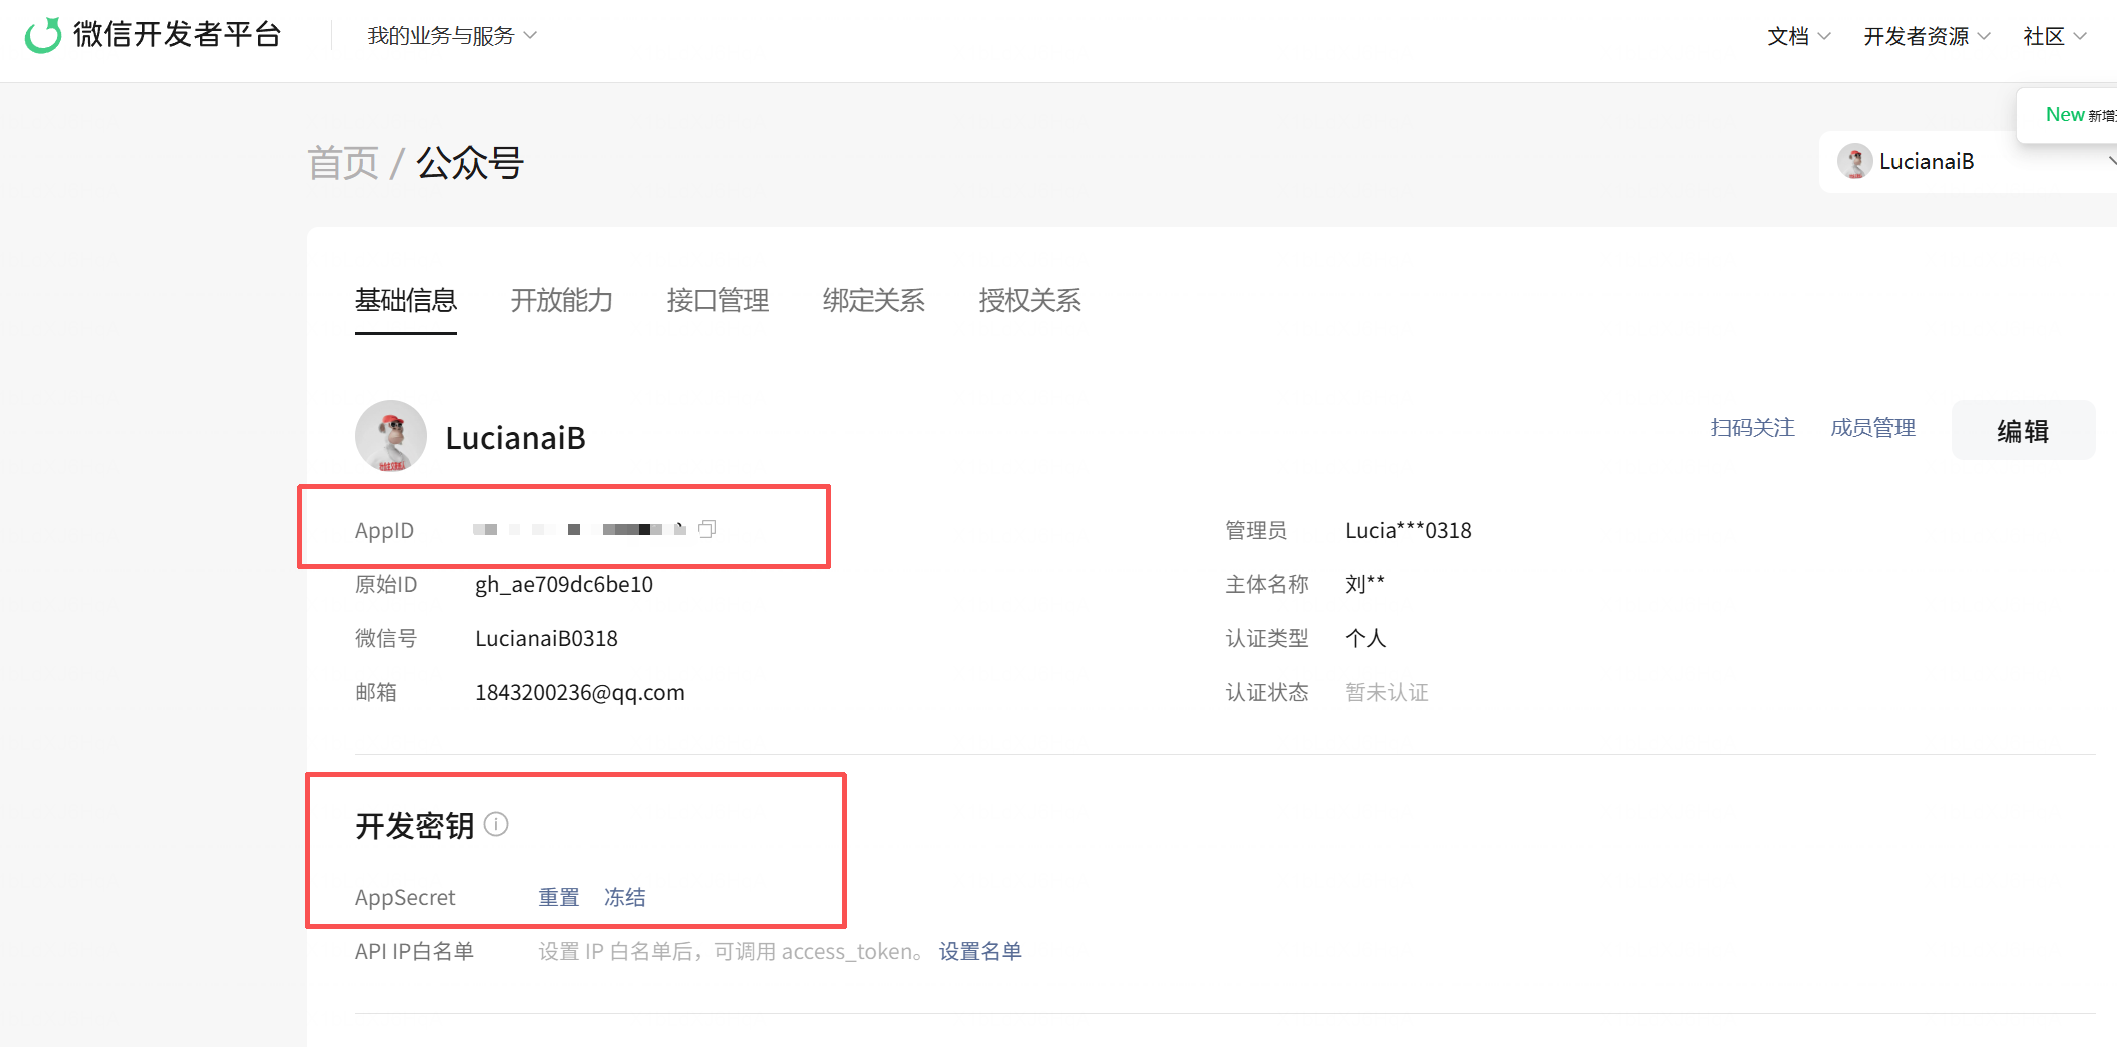This screenshot has width=2117, height=1047.
Task: Expand the 我的业务与服务 dropdown
Action: point(452,36)
